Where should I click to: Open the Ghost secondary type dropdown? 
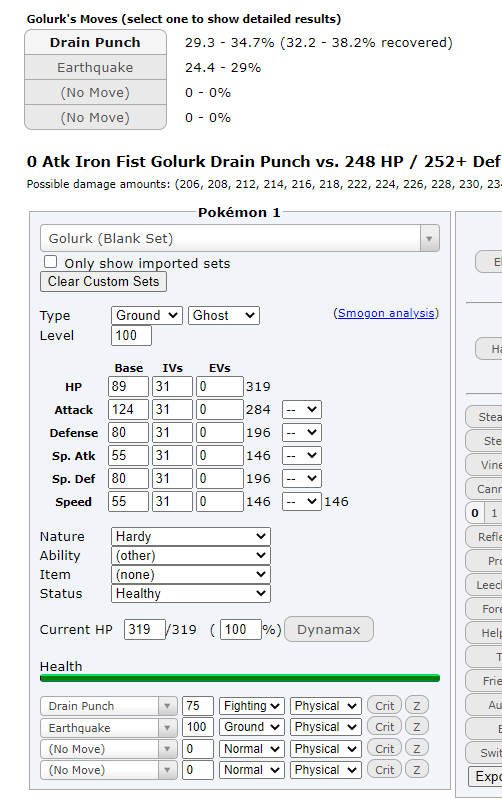coord(224,315)
